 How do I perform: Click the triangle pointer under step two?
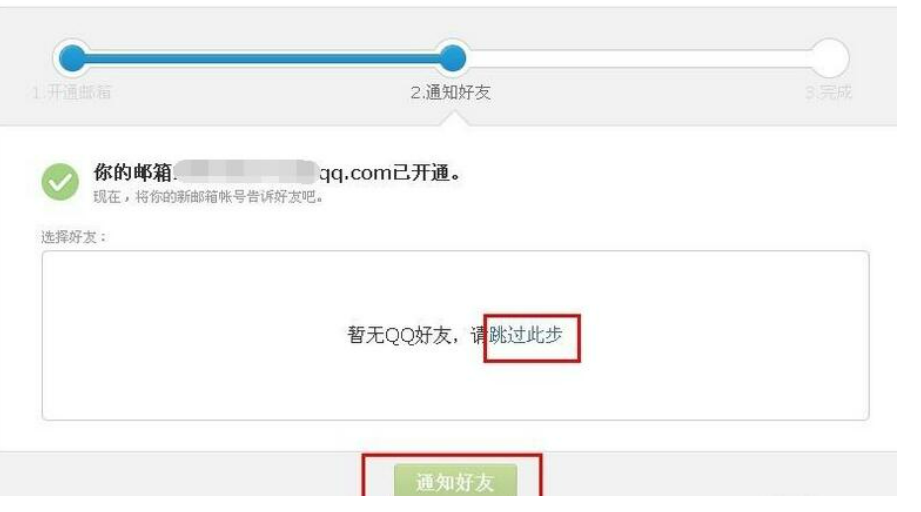click(x=455, y=119)
